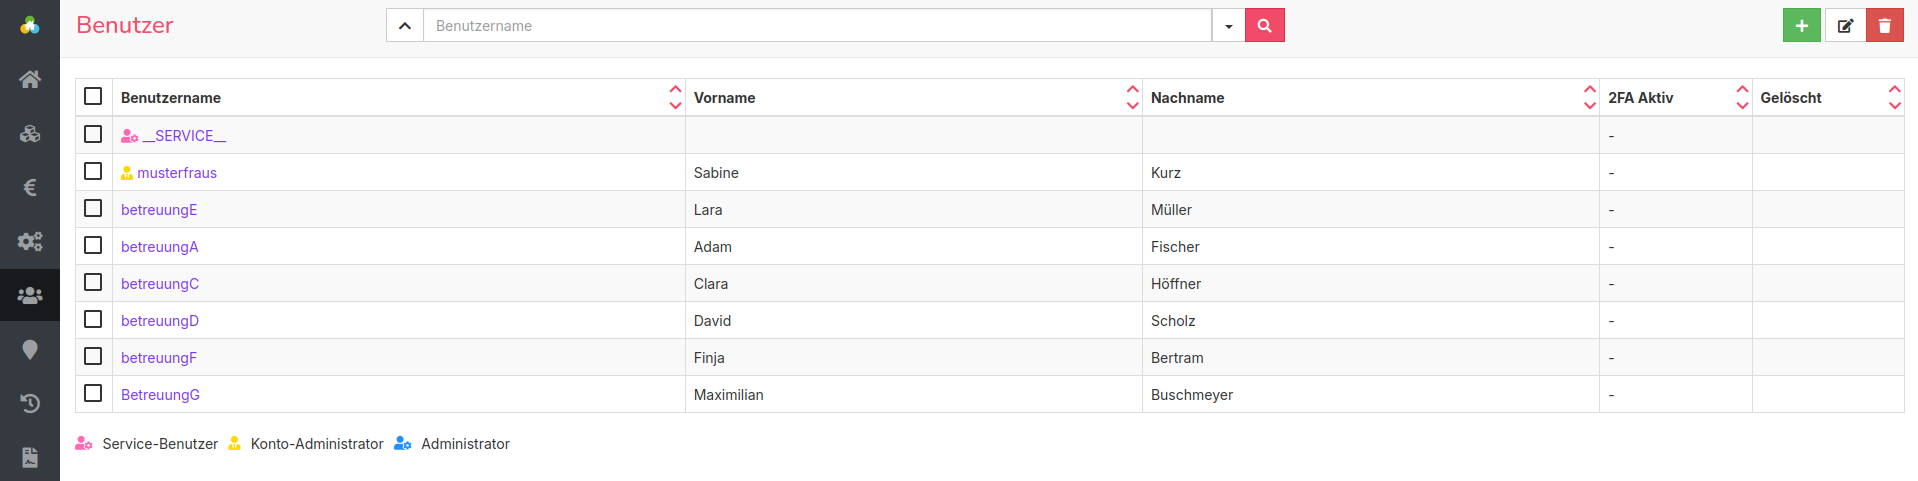Click into the Benutzername search field
1918x481 pixels.
click(817, 25)
